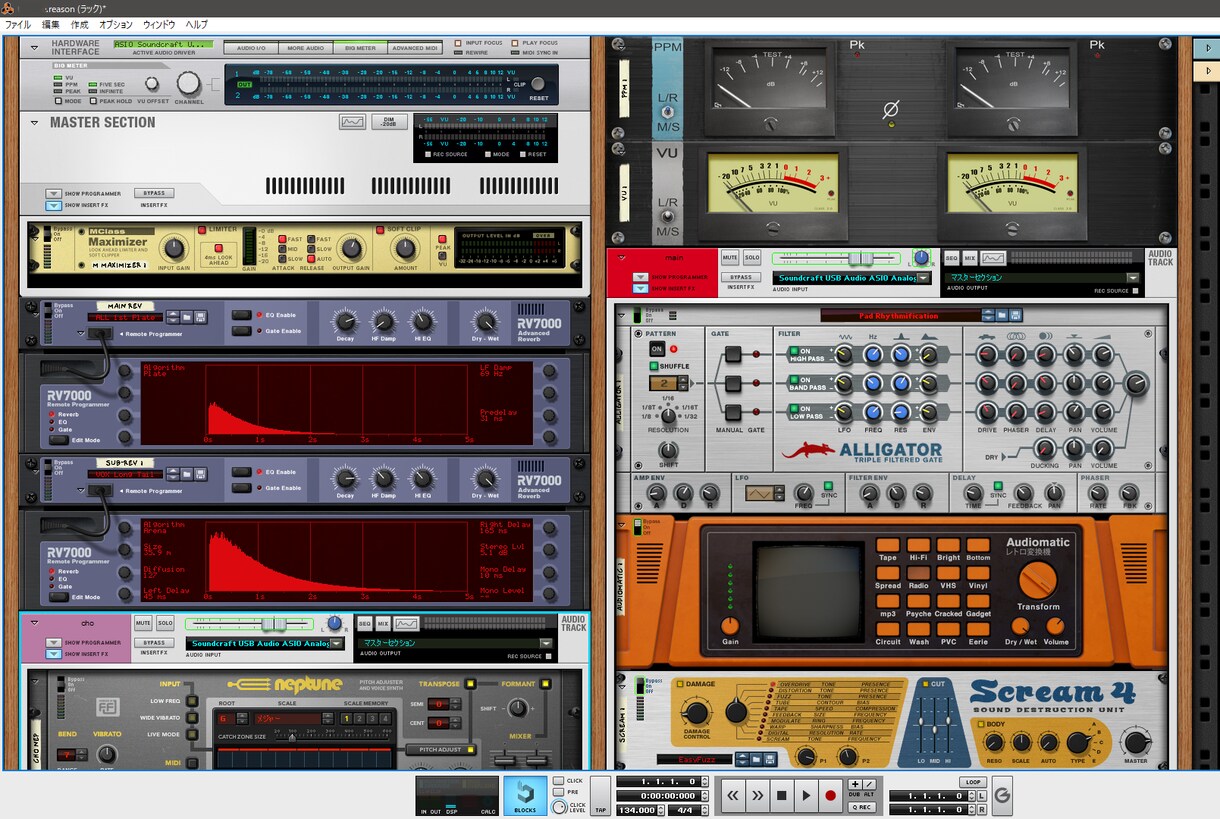Collapse Show Insert FX in Master Section
Viewport: 1220px width, 819px height.
(54, 206)
